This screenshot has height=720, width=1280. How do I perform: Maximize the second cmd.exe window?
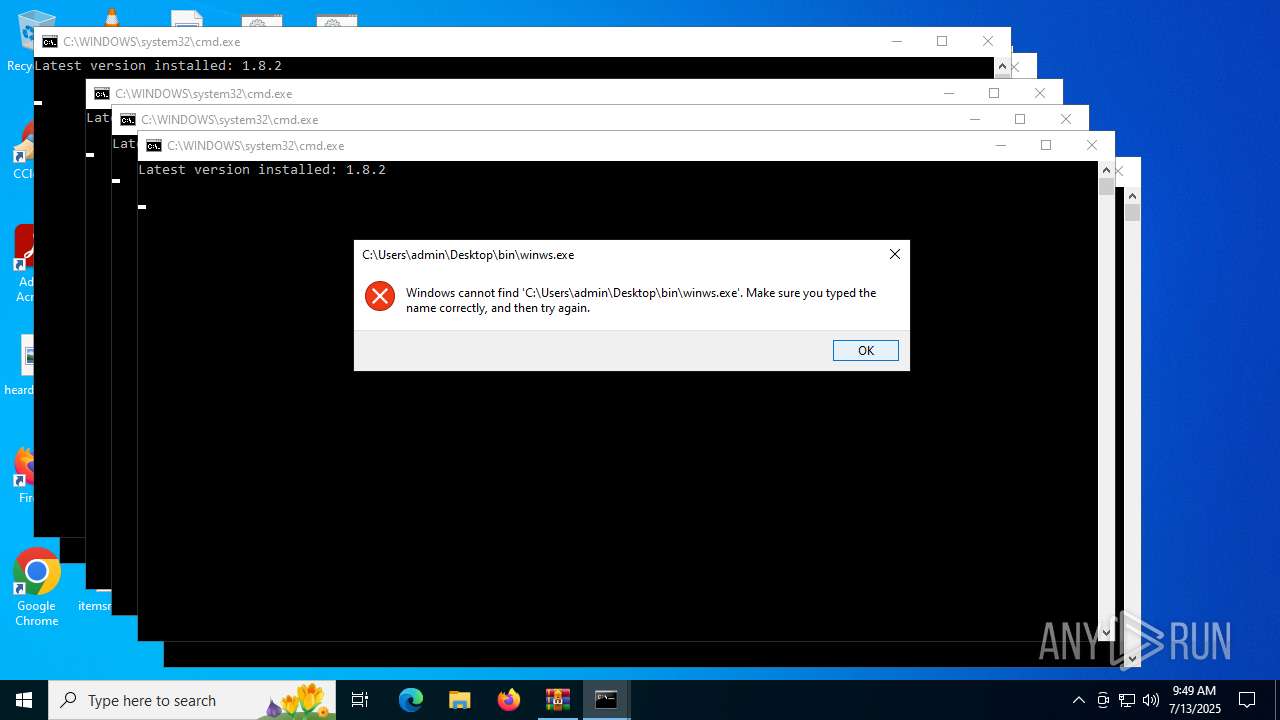coord(994,93)
